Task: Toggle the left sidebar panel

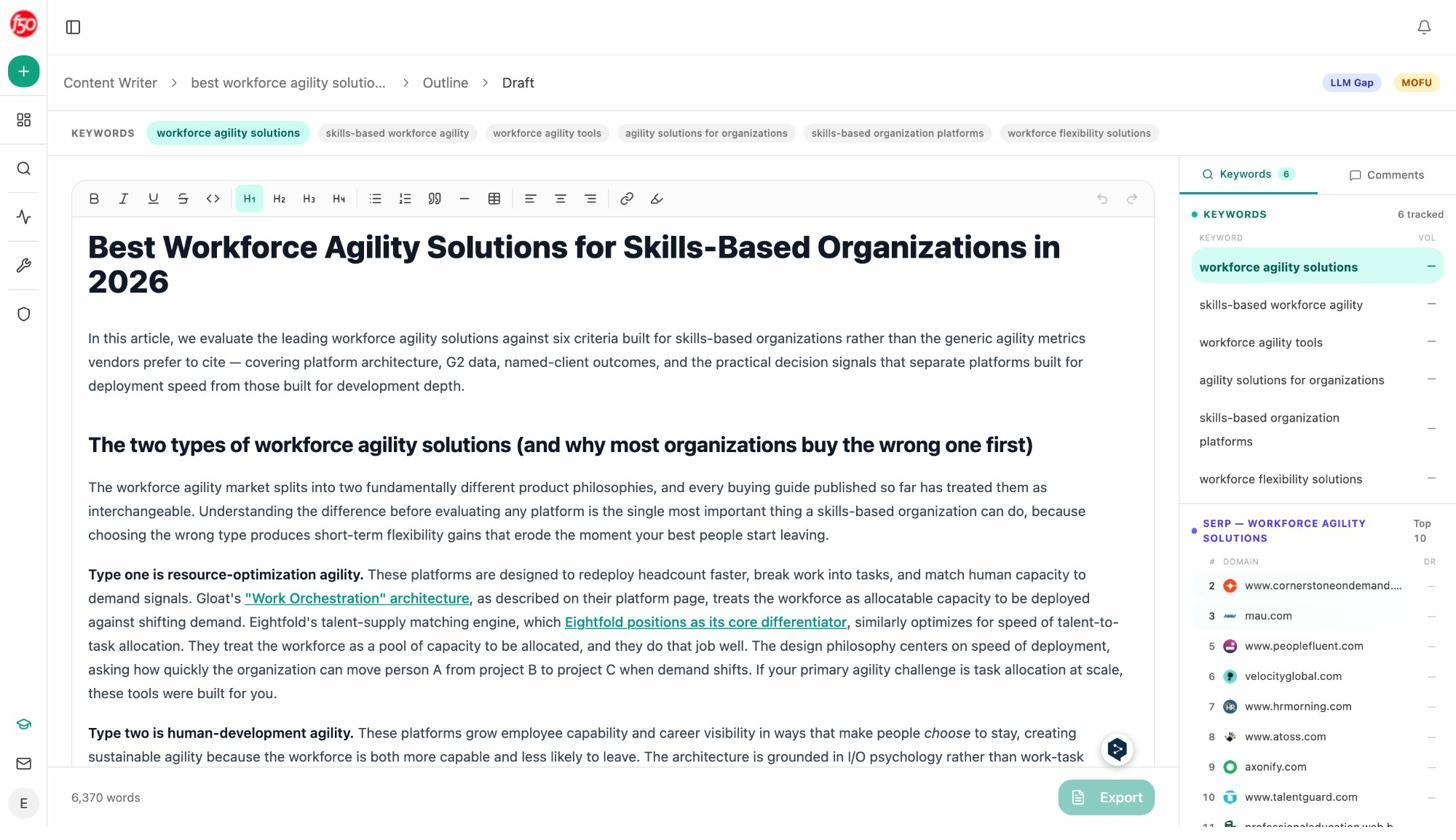Action: coord(73,27)
